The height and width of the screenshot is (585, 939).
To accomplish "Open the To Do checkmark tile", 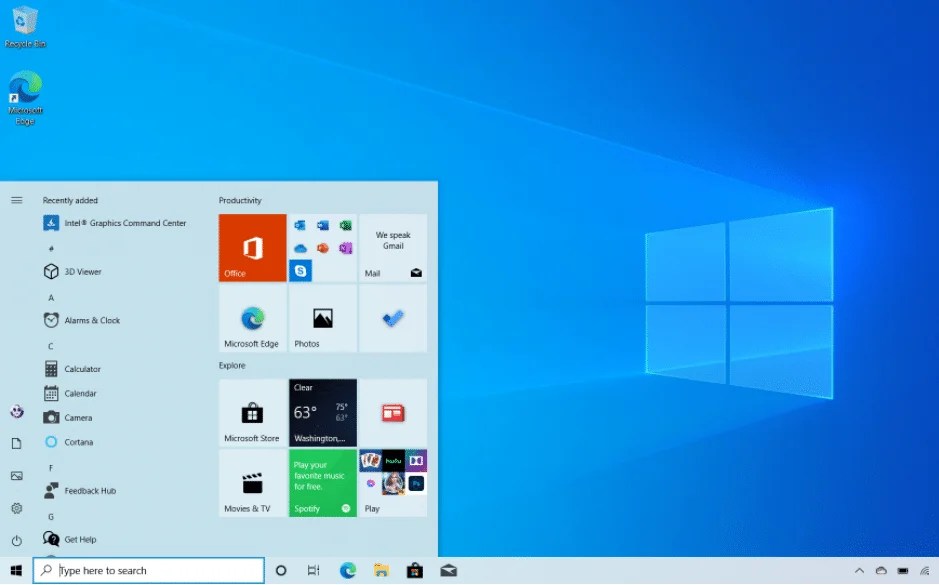I will pos(393,318).
